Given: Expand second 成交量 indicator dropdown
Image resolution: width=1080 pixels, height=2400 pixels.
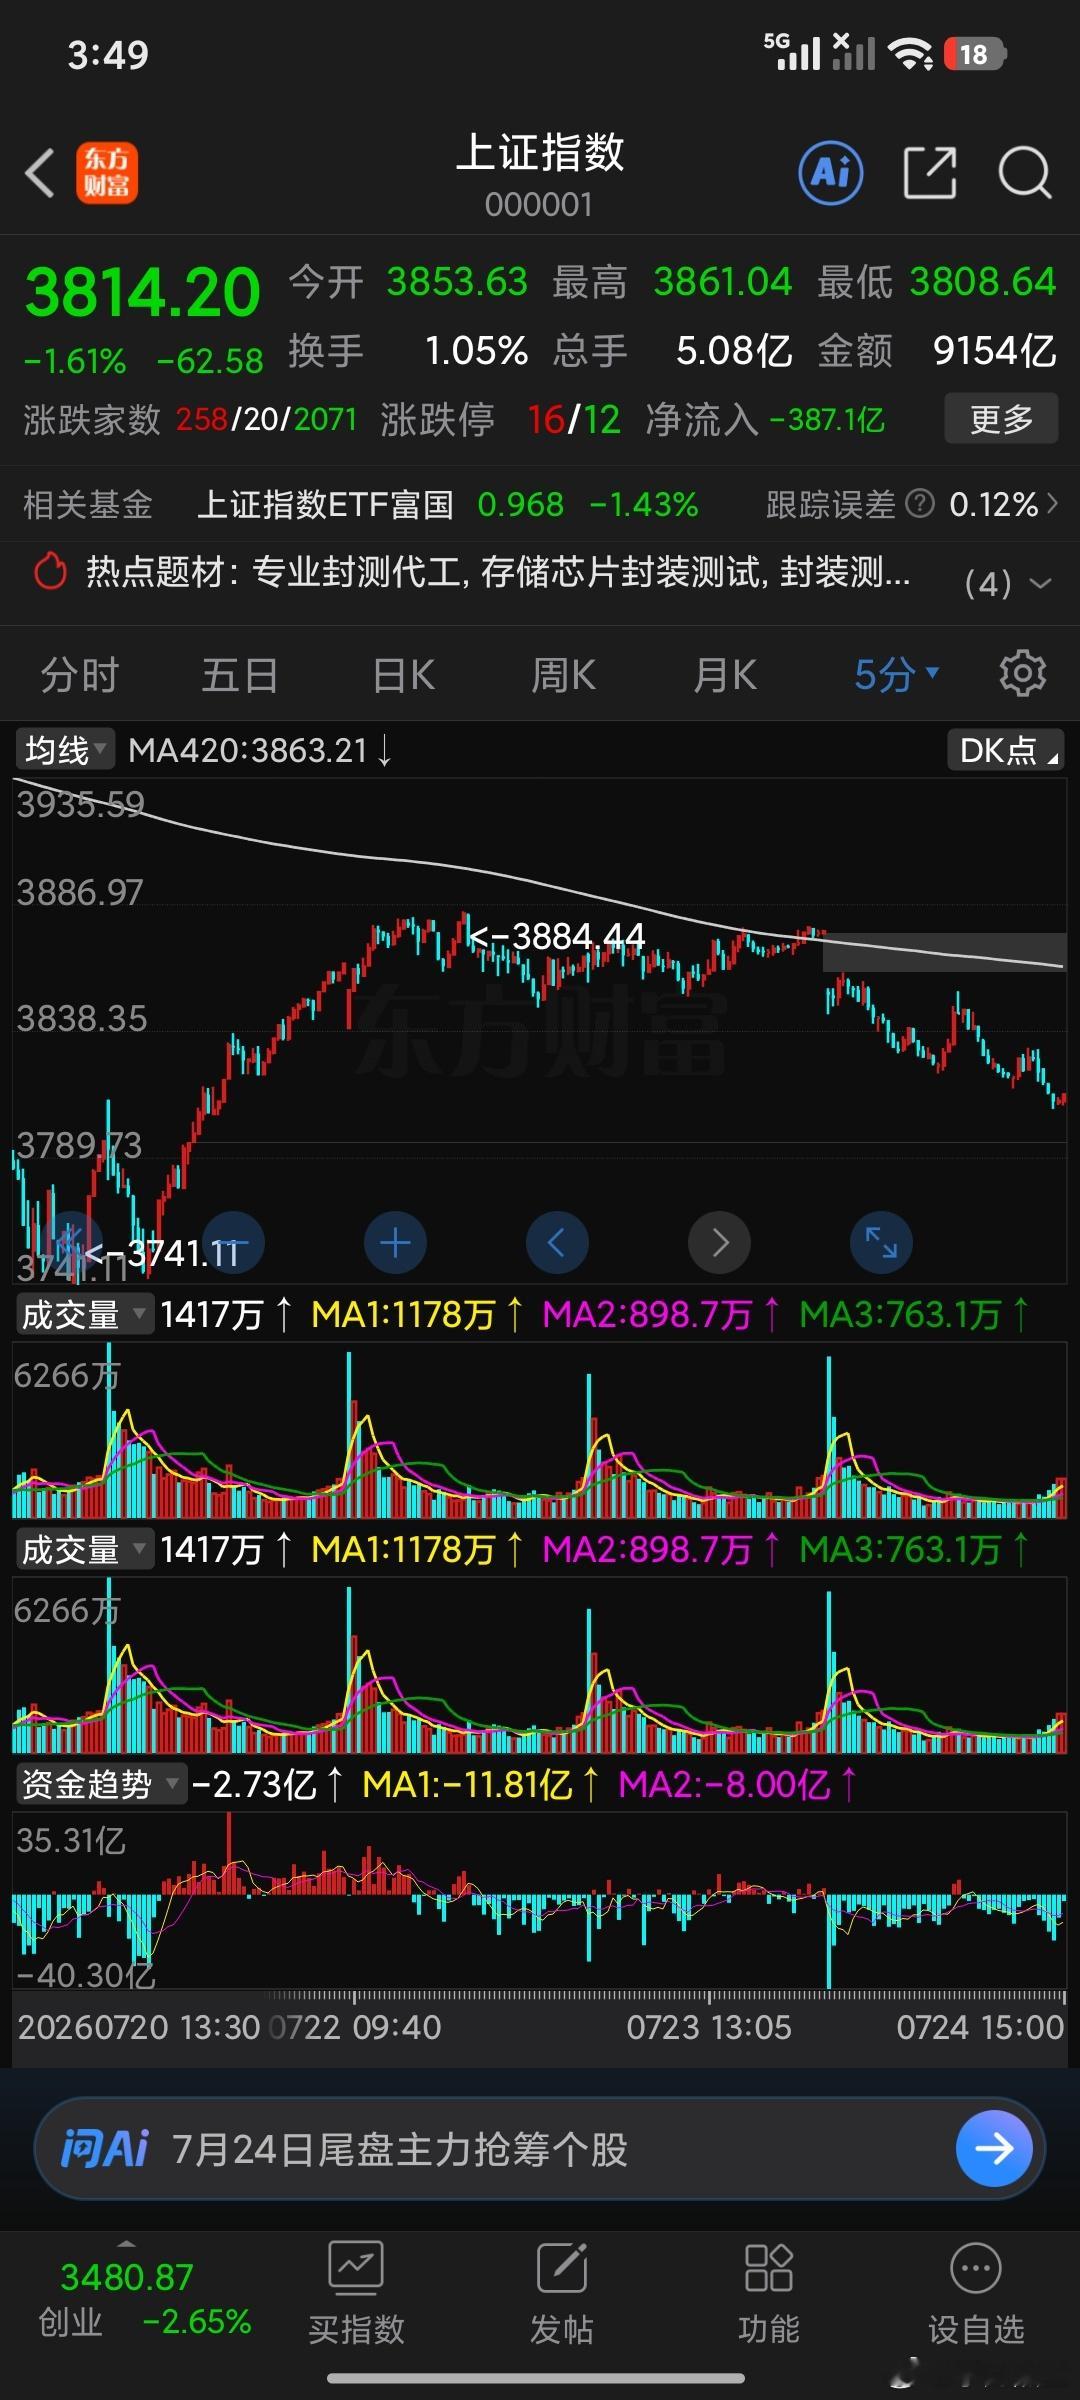Looking at the screenshot, I should pyautogui.click(x=84, y=1549).
